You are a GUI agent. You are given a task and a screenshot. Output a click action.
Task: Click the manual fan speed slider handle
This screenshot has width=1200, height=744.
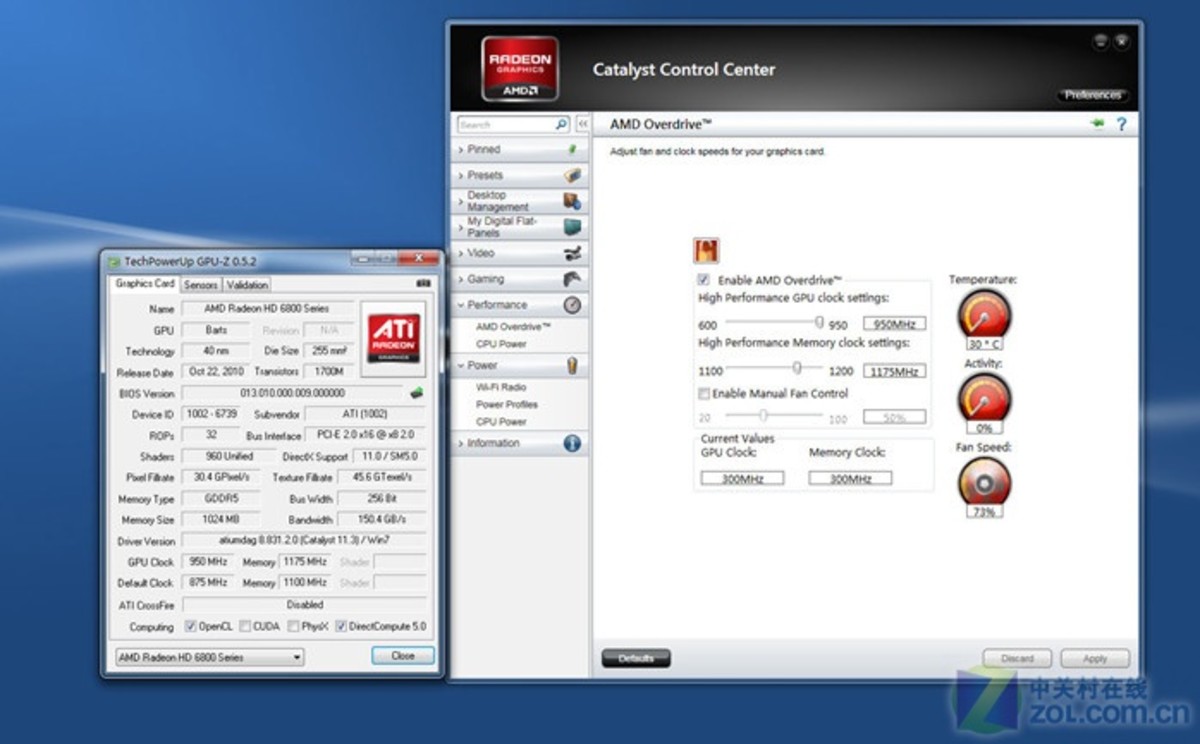pyautogui.click(x=763, y=415)
